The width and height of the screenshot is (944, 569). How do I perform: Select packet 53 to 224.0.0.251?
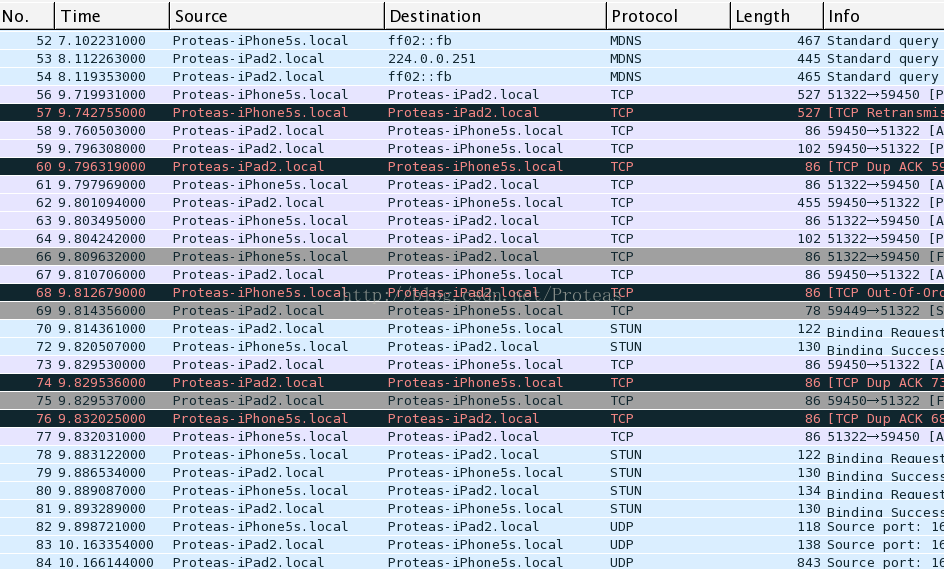472,58
